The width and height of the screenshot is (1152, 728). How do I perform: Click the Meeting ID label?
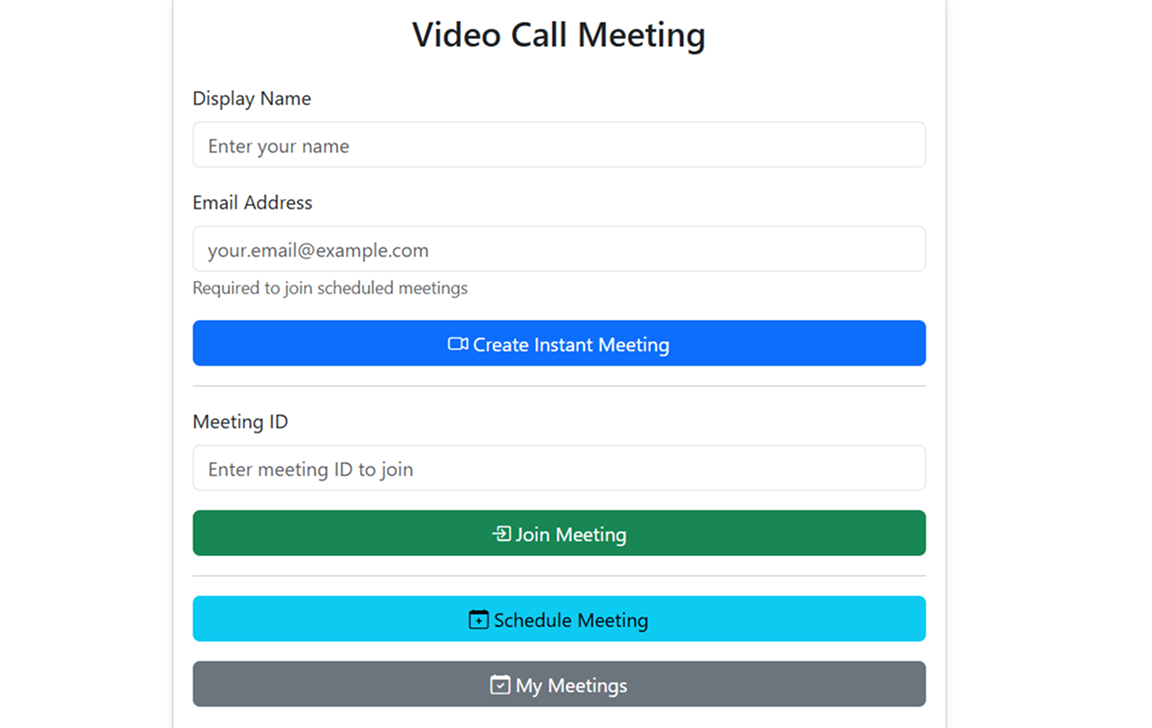click(x=240, y=422)
